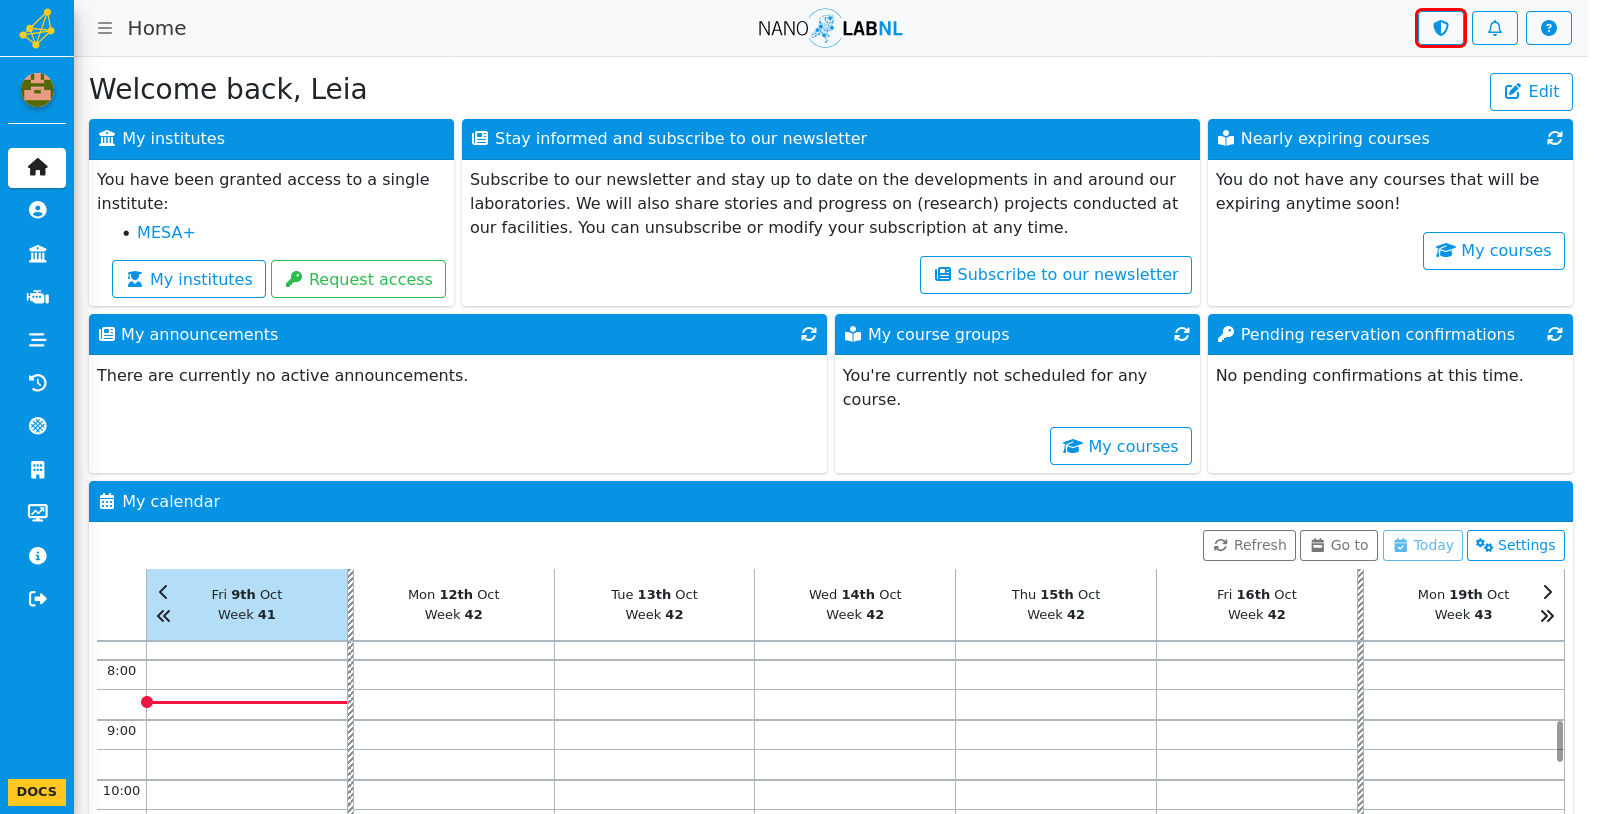Open the notifications bell icon
1600x814 pixels.
tap(1495, 28)
